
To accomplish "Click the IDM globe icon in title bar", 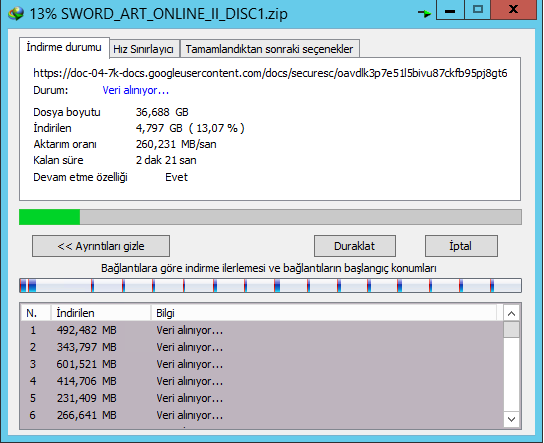I will coord(16,14).
